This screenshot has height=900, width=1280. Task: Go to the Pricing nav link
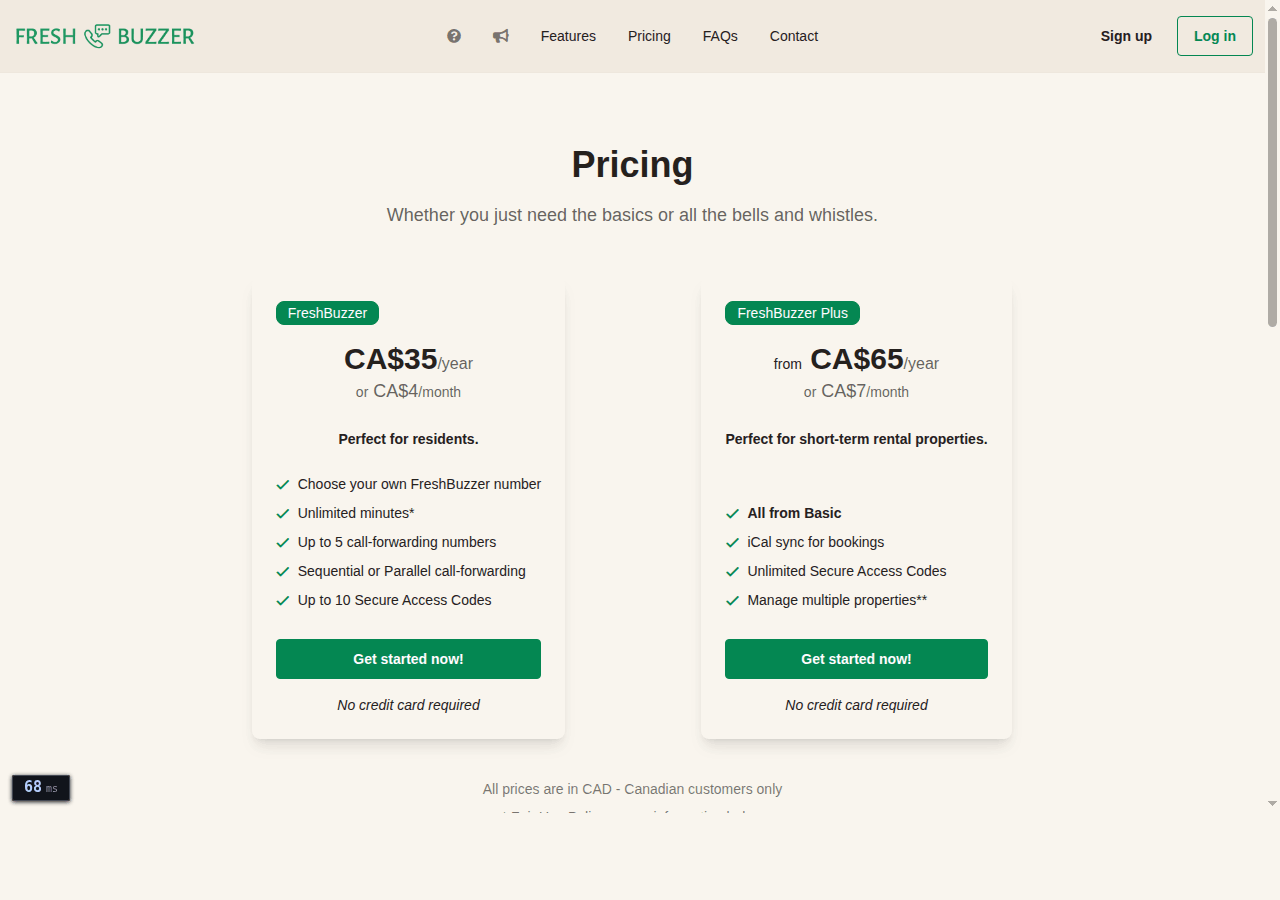(x=649, y=36)
